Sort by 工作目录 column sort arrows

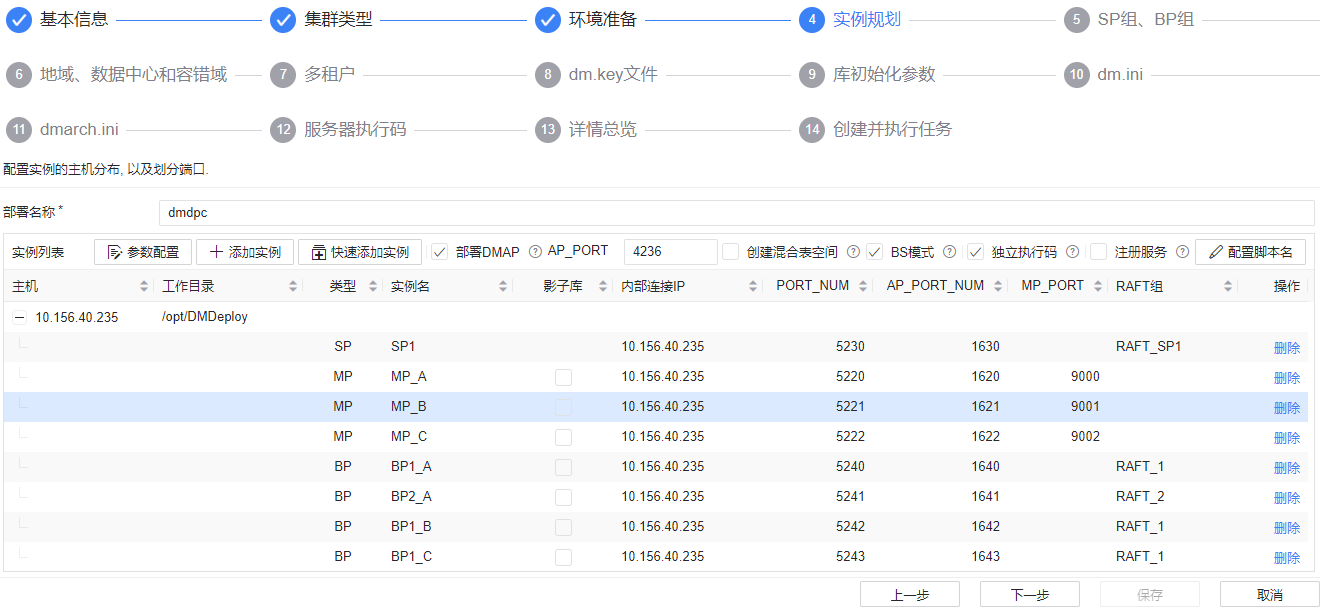(293, 286)
